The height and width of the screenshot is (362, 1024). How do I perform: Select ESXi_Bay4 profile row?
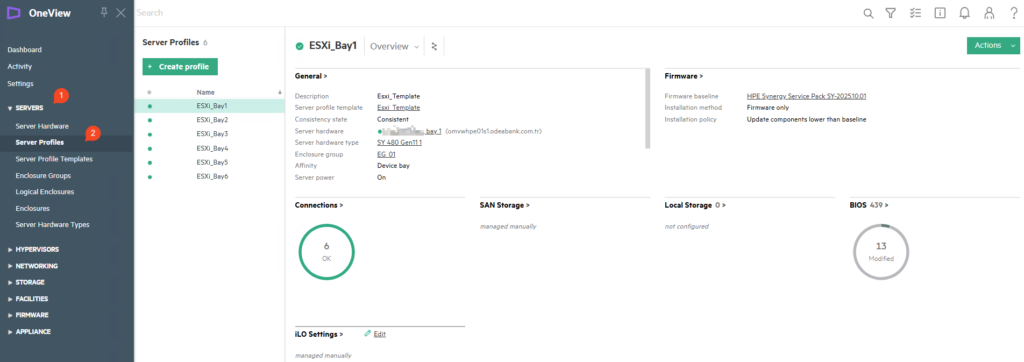point(210,148)
